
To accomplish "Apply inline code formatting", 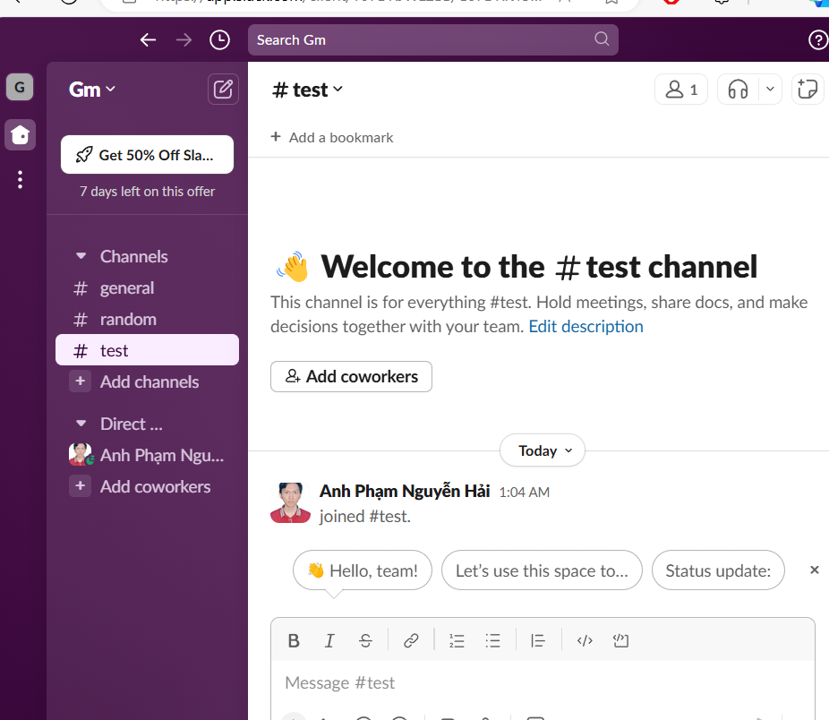I will tap(585, 641).
